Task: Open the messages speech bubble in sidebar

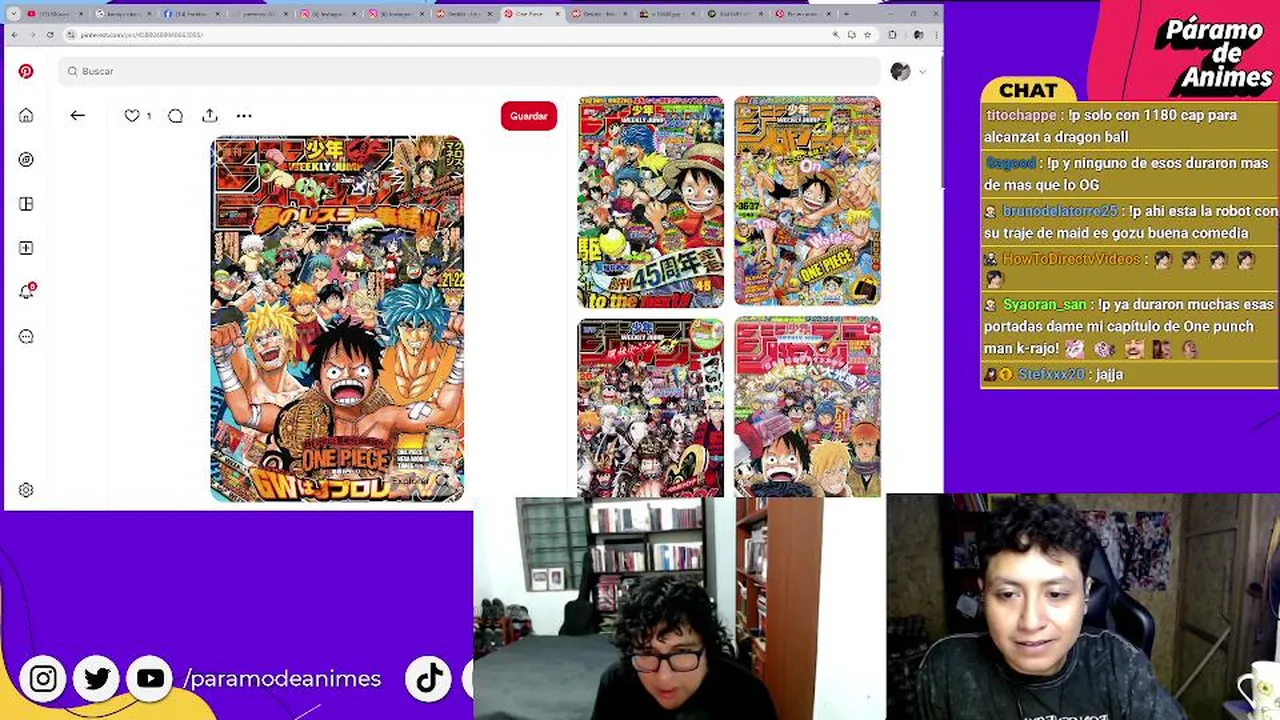Action: point(26,336)
